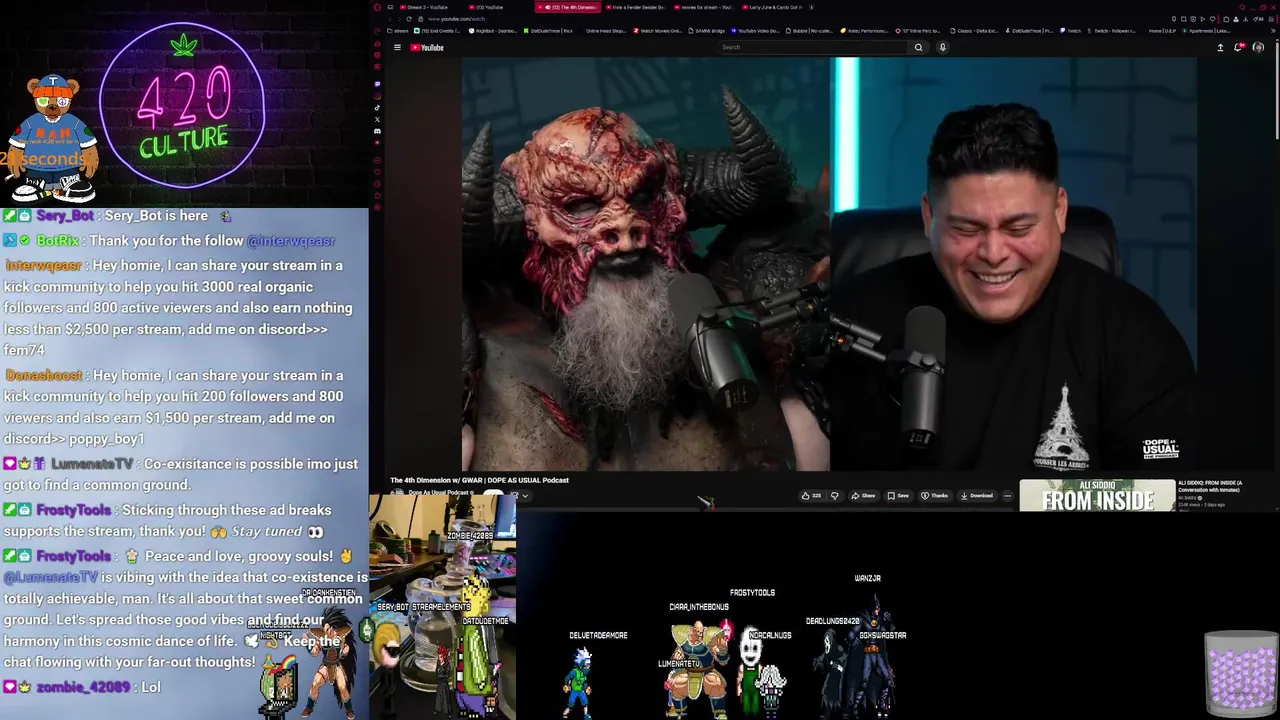Open the YouTube account avatar
Screen dimensions: 1280x720
click(x=1258, y=47)
